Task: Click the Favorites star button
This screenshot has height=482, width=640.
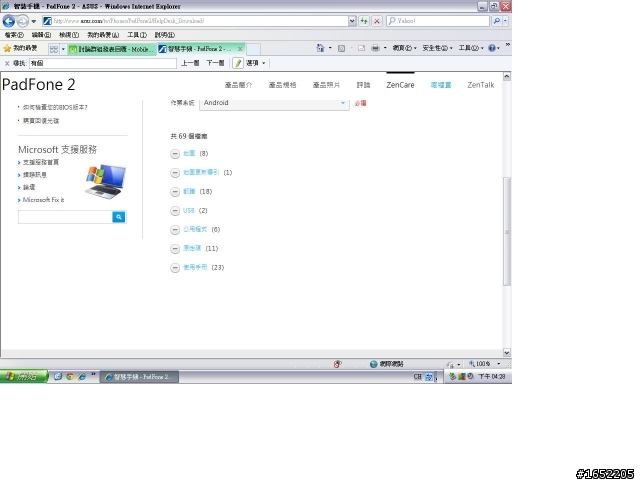Action: 20,49
